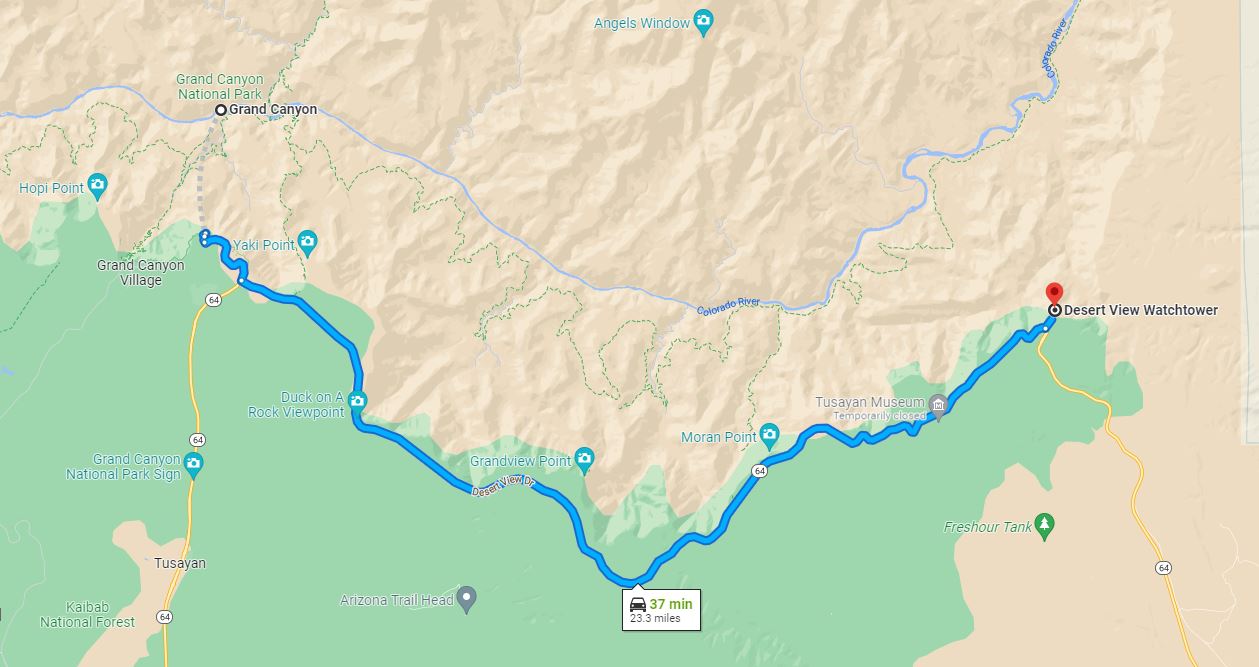The height and width of the screenshot is (667, 1259).
Task: Click the Tusayan town label
Action: click(x=180, y=563)
